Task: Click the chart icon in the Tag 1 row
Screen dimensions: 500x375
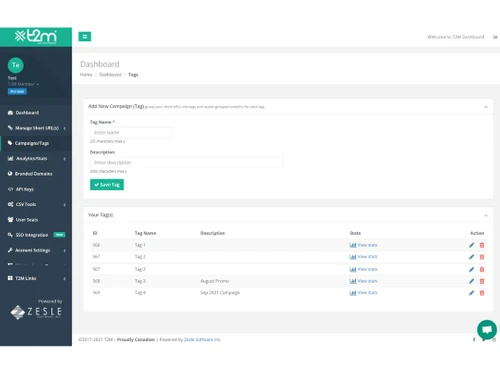Action: 353,245
